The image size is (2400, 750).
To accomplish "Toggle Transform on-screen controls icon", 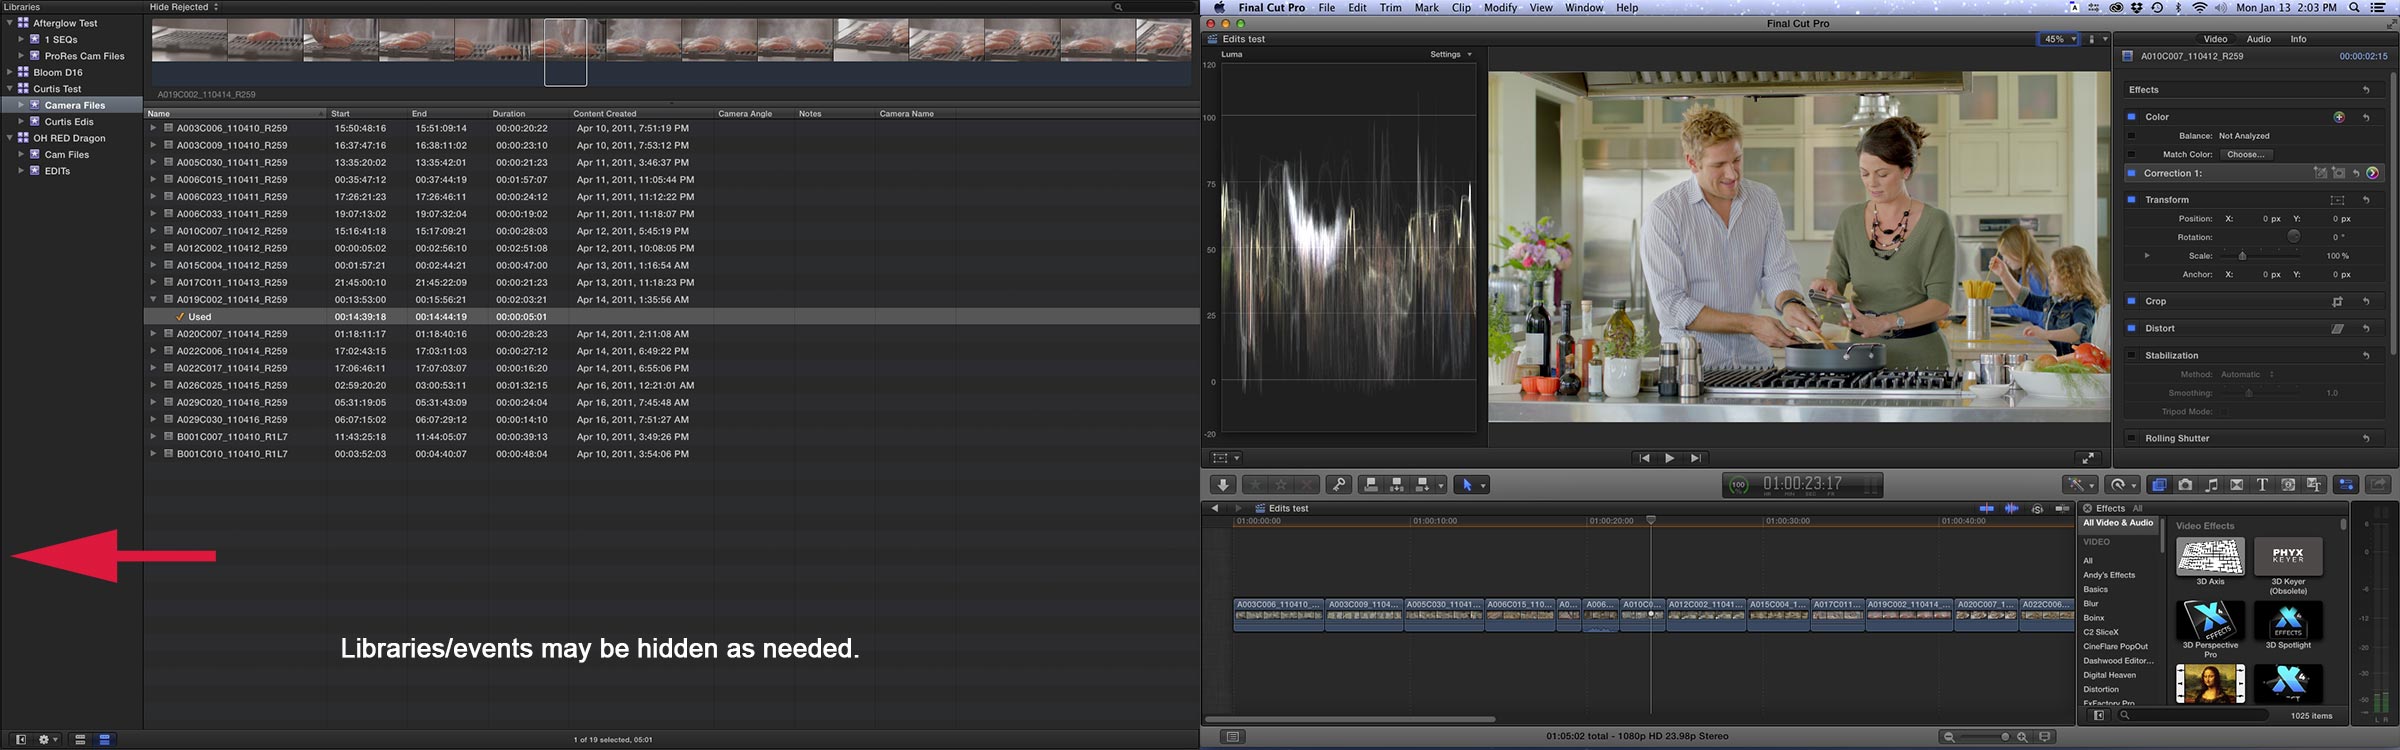I will coord(2337,200).
